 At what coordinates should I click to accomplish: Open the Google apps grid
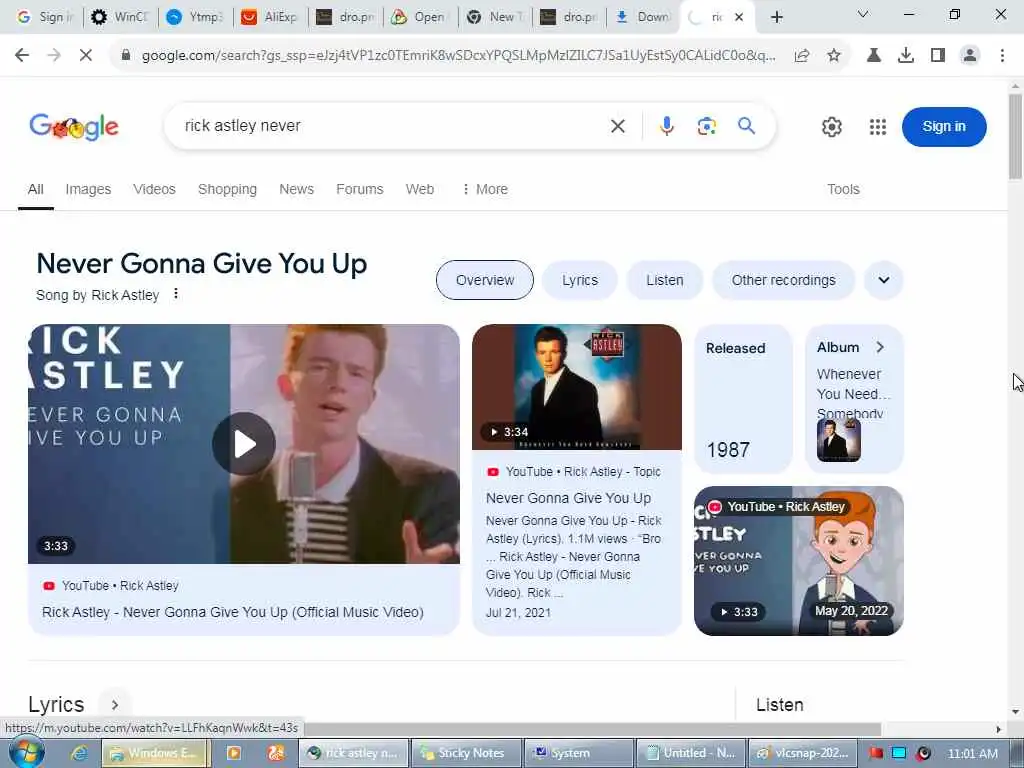tap(878, 127)
